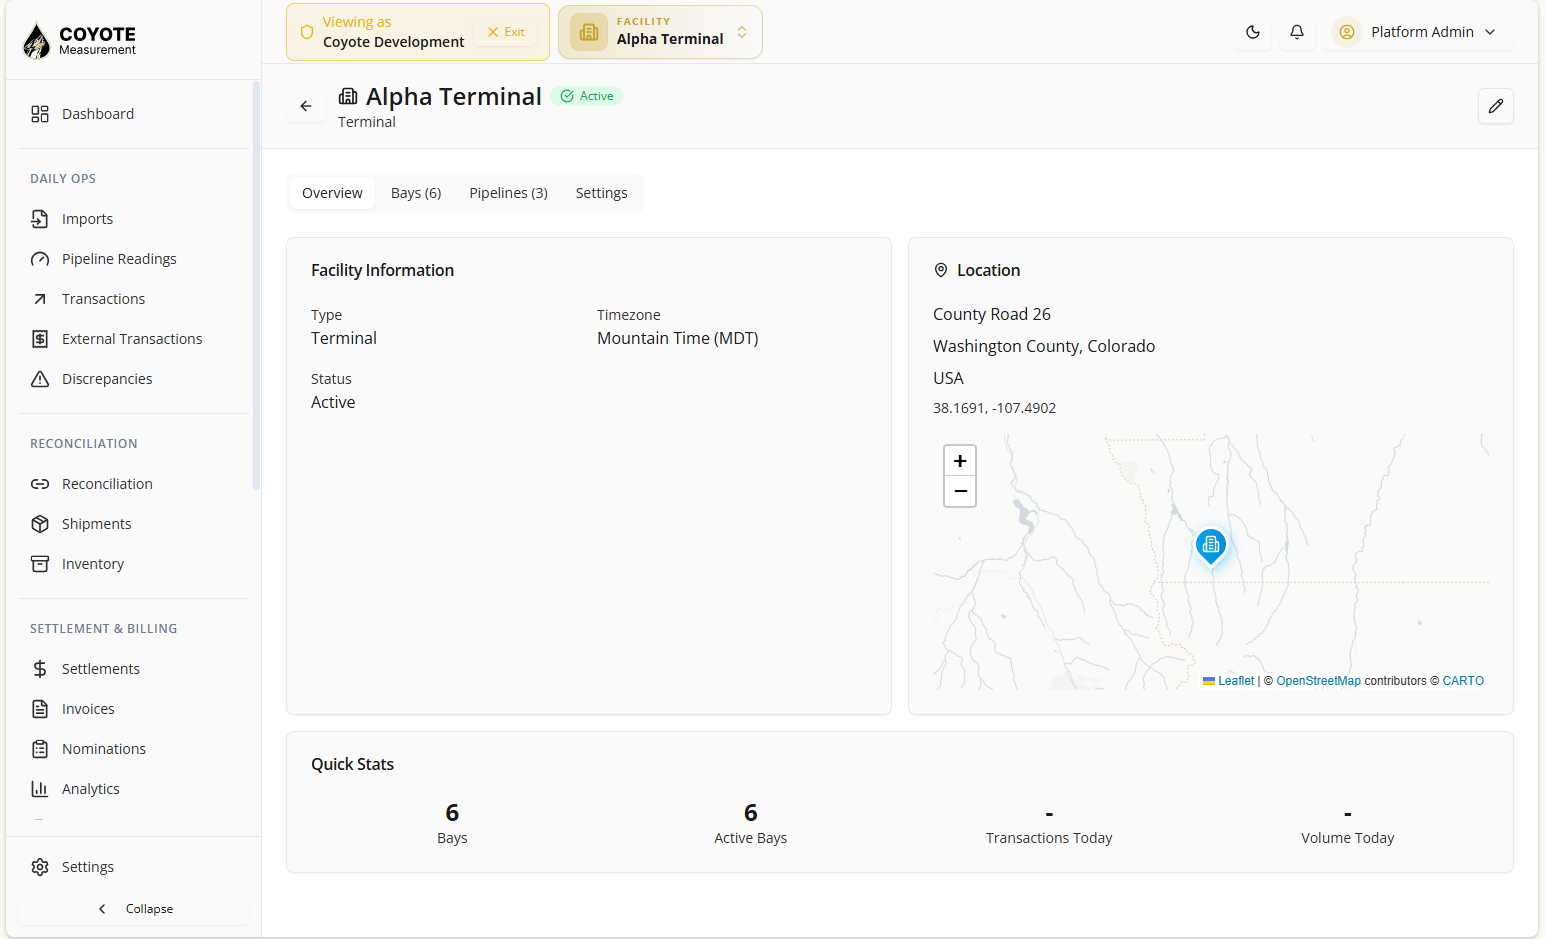Click the Transactions Today stat

[x=1049, y=824]
